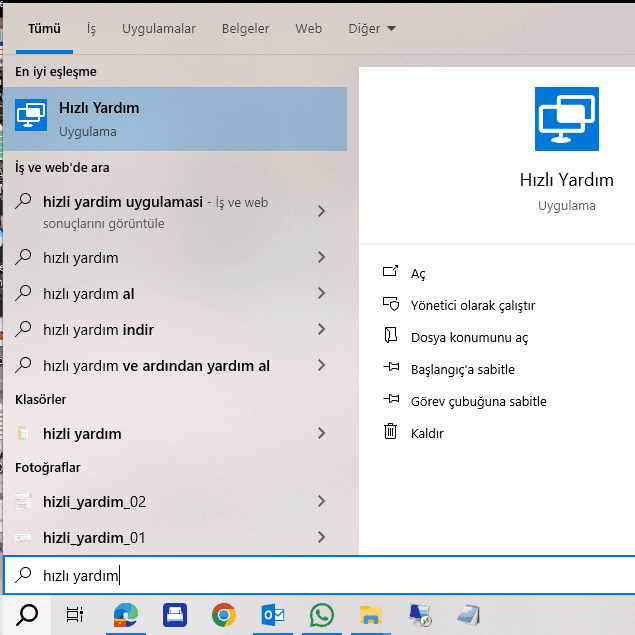Click the search box containing 'hızlı yardım'
The image size is (635, 635).
tap(300, 575)
